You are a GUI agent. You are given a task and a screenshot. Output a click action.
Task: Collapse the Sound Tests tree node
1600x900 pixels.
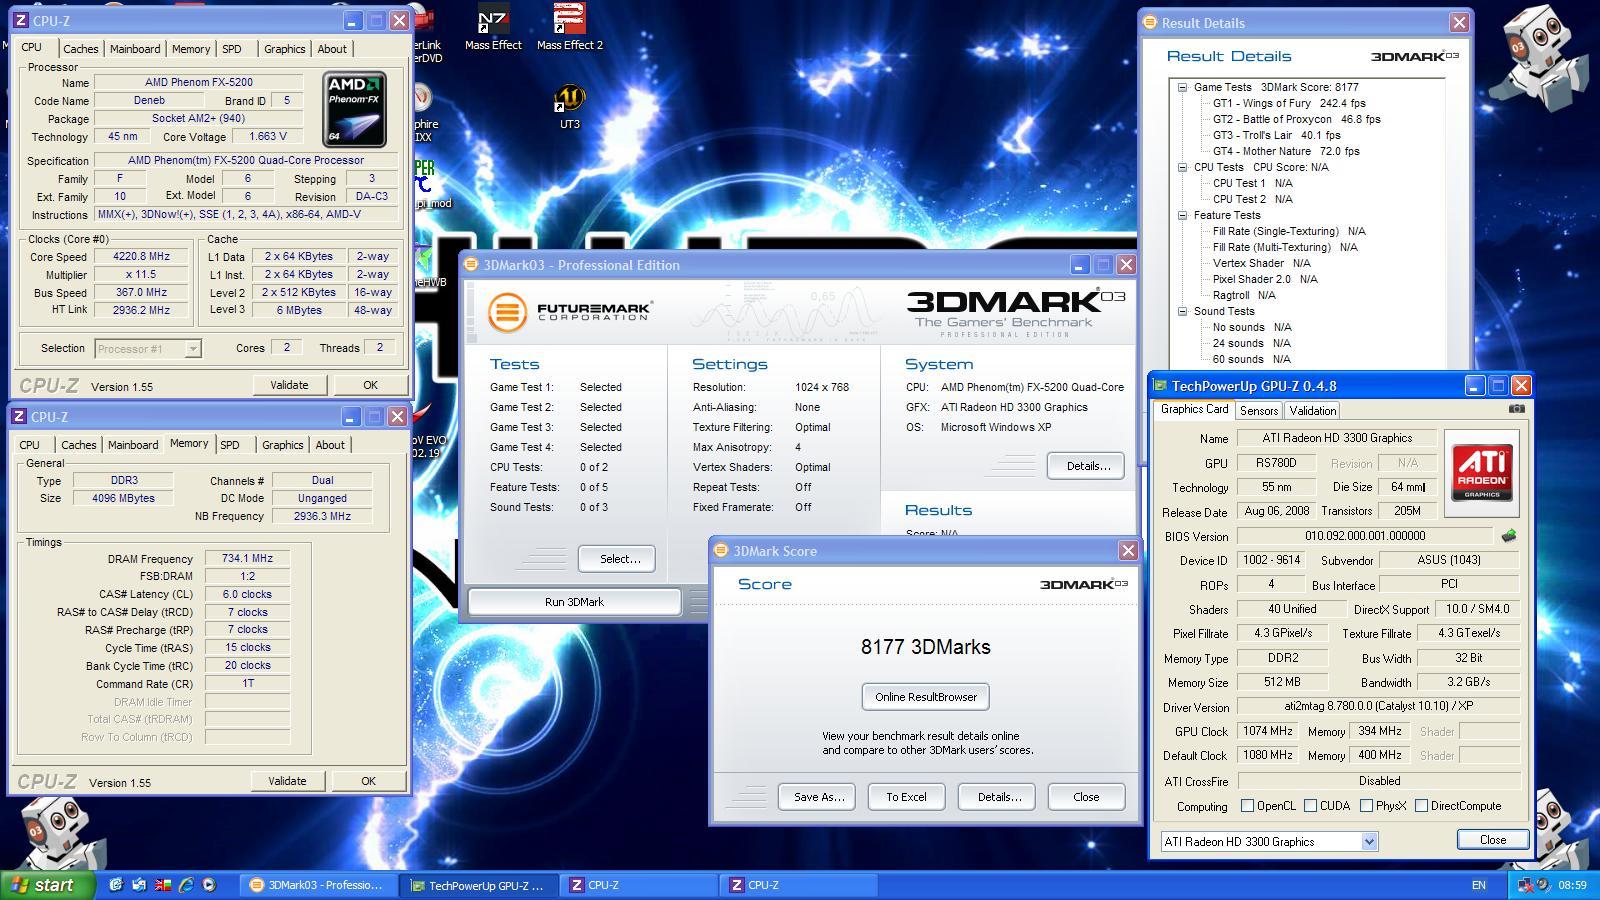[x=1182, y=311]
